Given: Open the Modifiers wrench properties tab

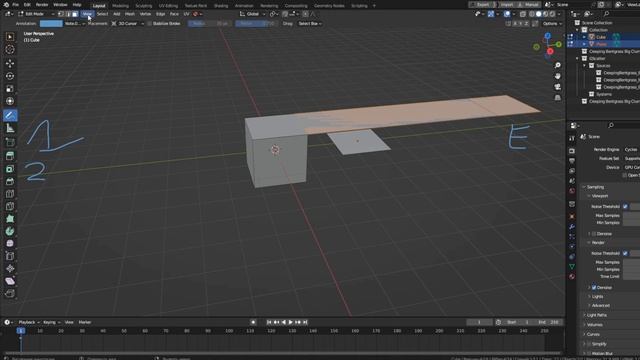Looking at the screenshot, I should pyautogui.click(x=572, y=227).
